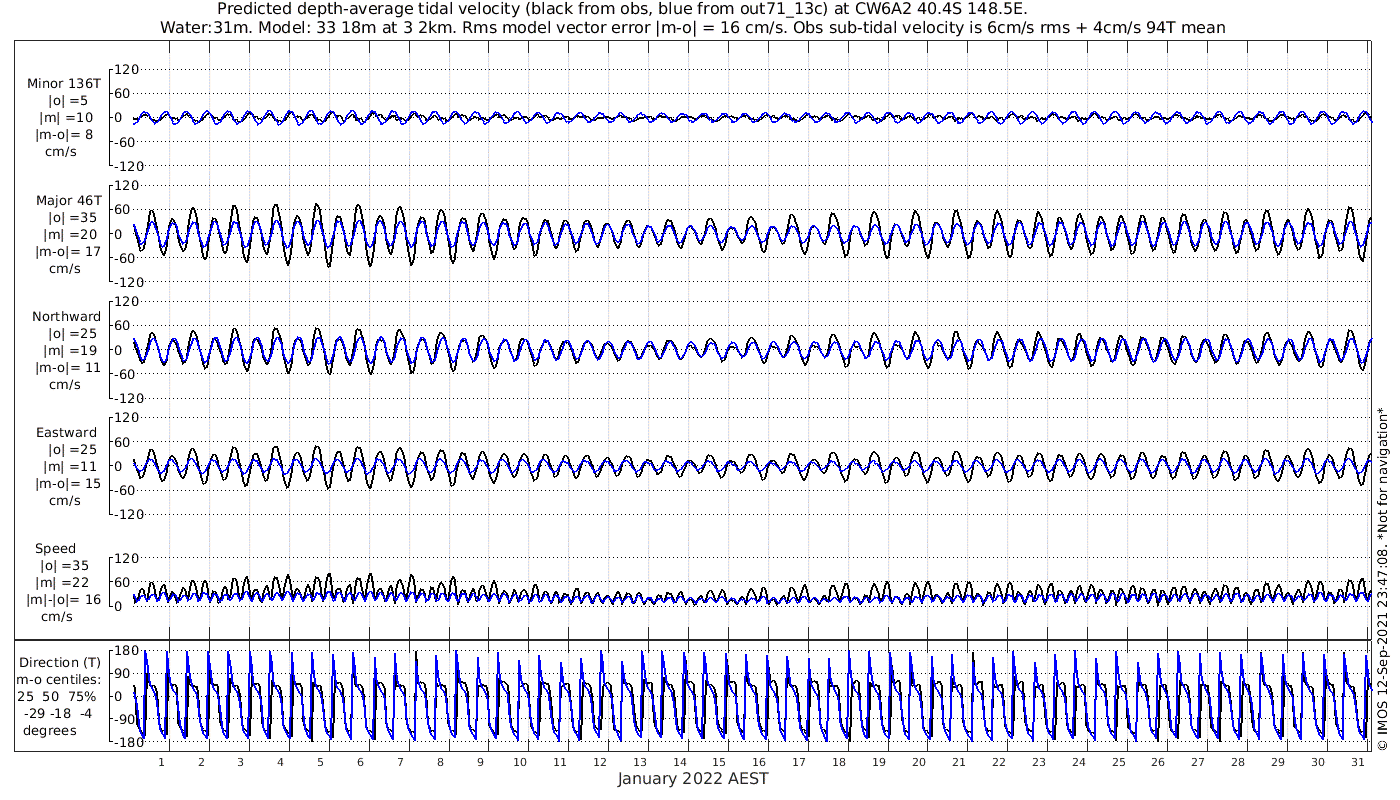This screenshot has height=800, width=1400.
Task: Click day tick label '25' on time axis
Action: pyautogui.click(x=1118, y=762)
